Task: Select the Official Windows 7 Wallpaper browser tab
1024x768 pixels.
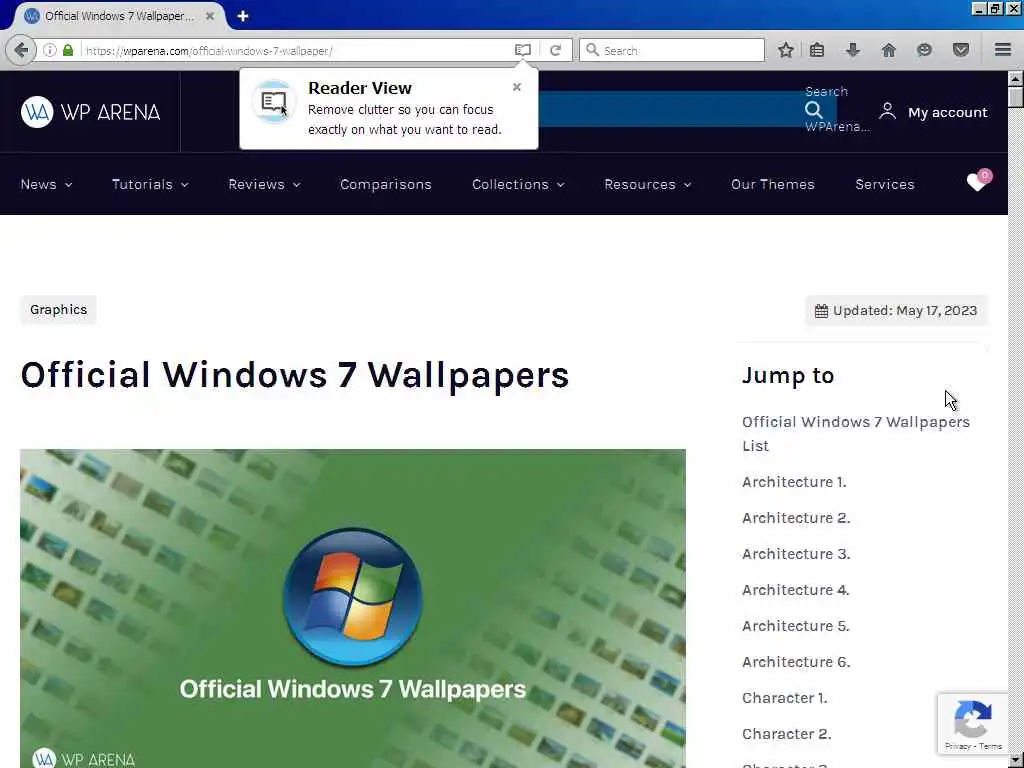Action: (119, 16)
